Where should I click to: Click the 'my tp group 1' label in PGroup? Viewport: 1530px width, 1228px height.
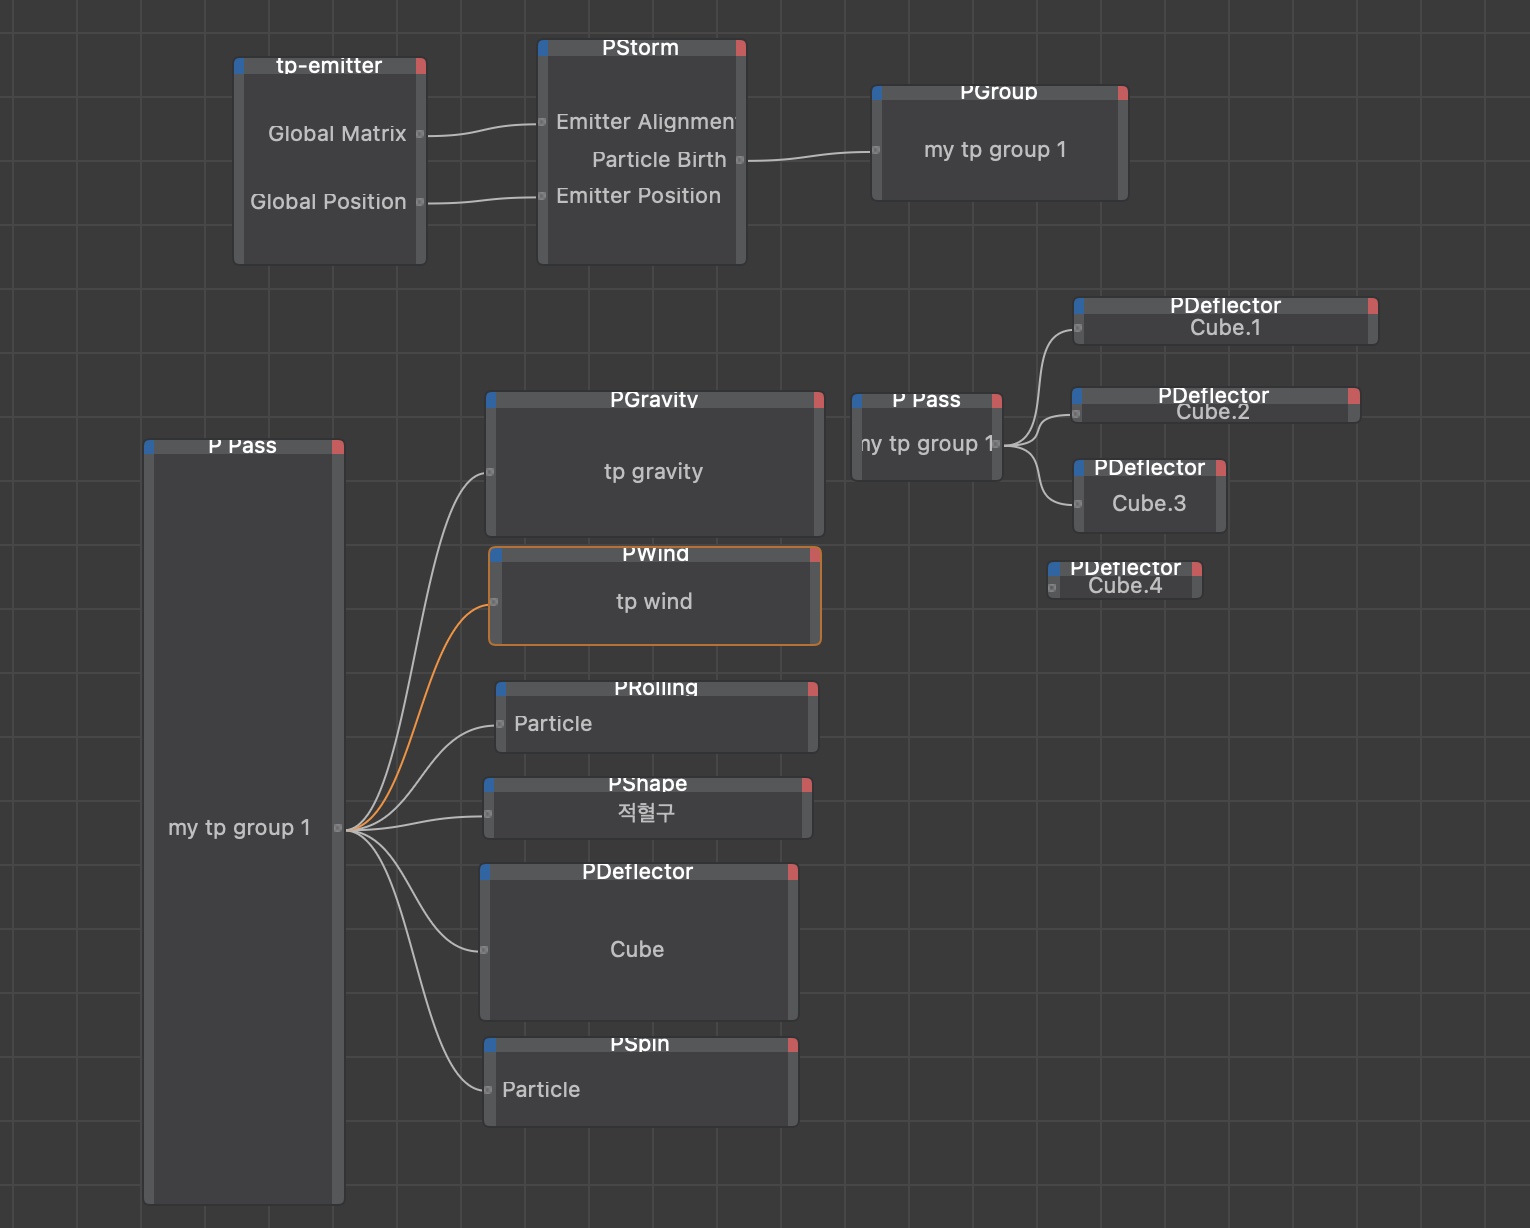995,150
